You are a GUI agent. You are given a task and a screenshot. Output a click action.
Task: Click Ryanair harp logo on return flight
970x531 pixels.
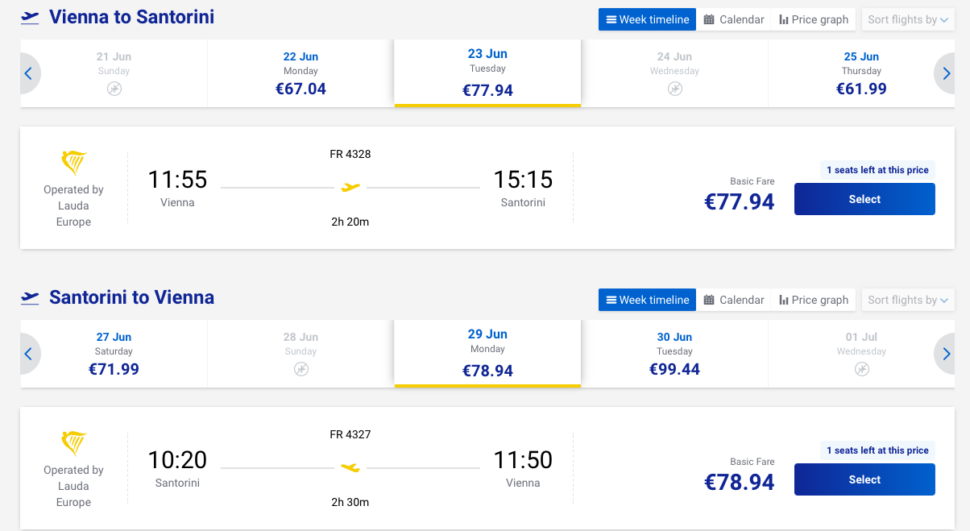click(x=73, y=443)
